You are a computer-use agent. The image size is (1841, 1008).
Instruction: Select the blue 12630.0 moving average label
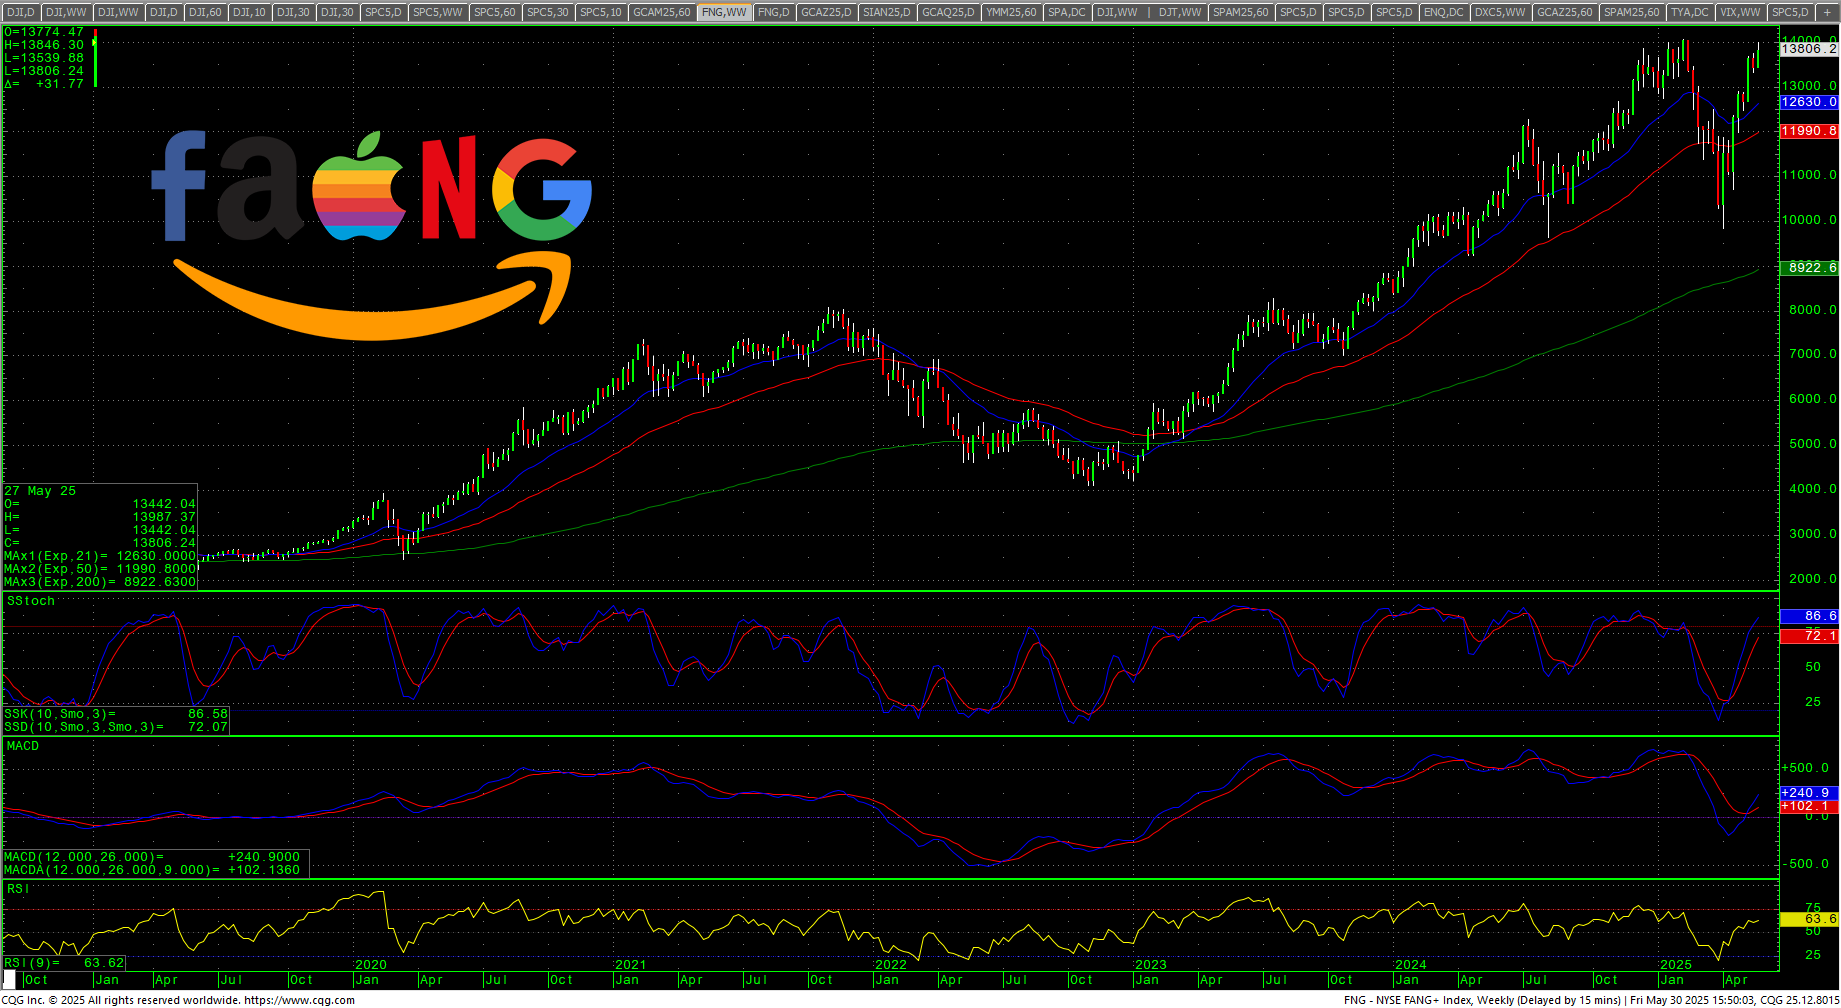tap(1809, 102)
